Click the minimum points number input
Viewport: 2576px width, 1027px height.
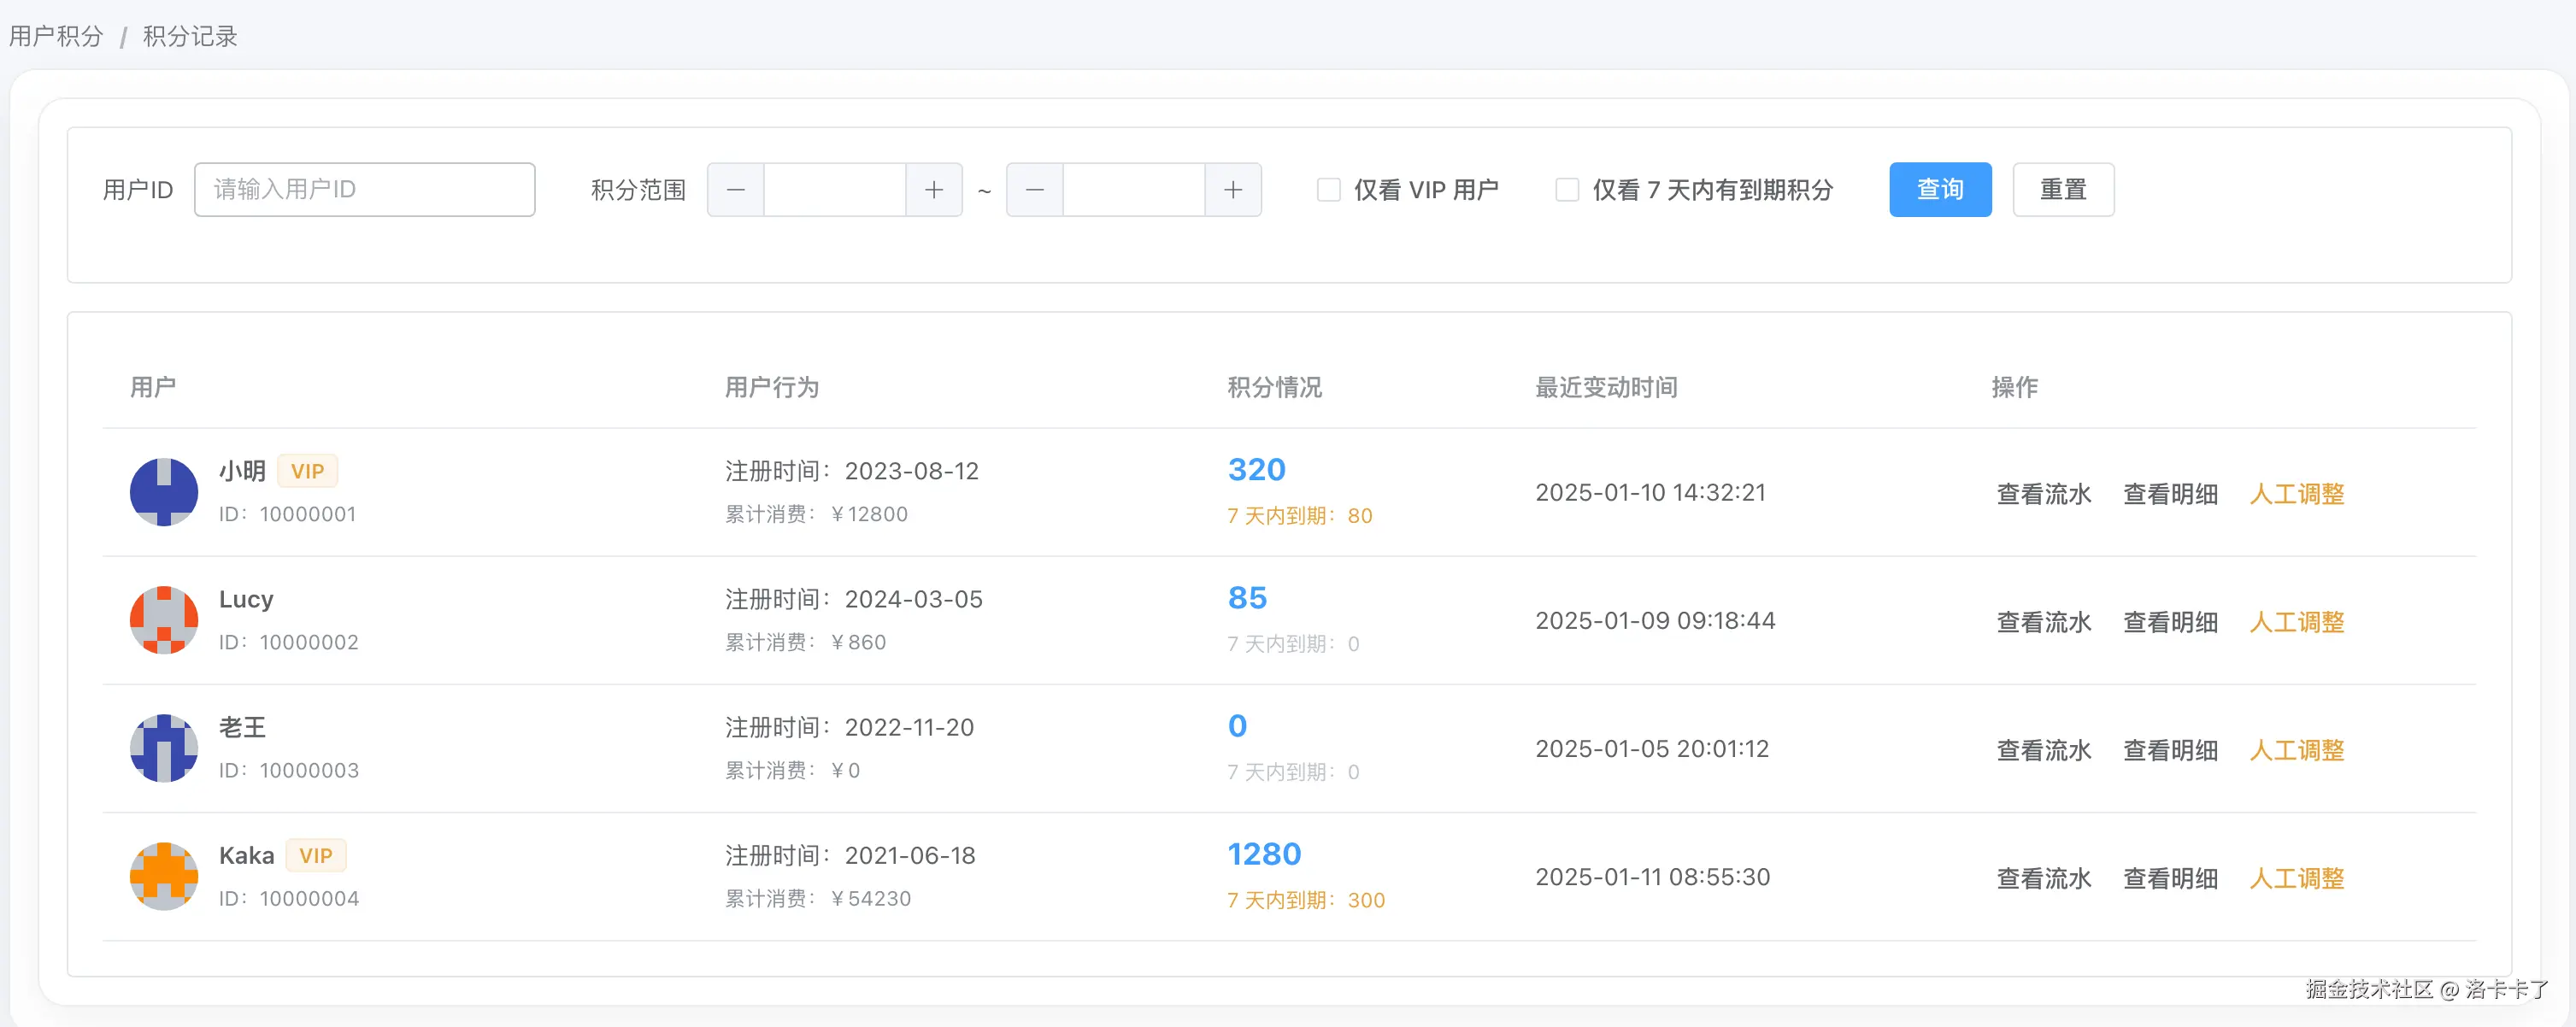coord(834,190)
